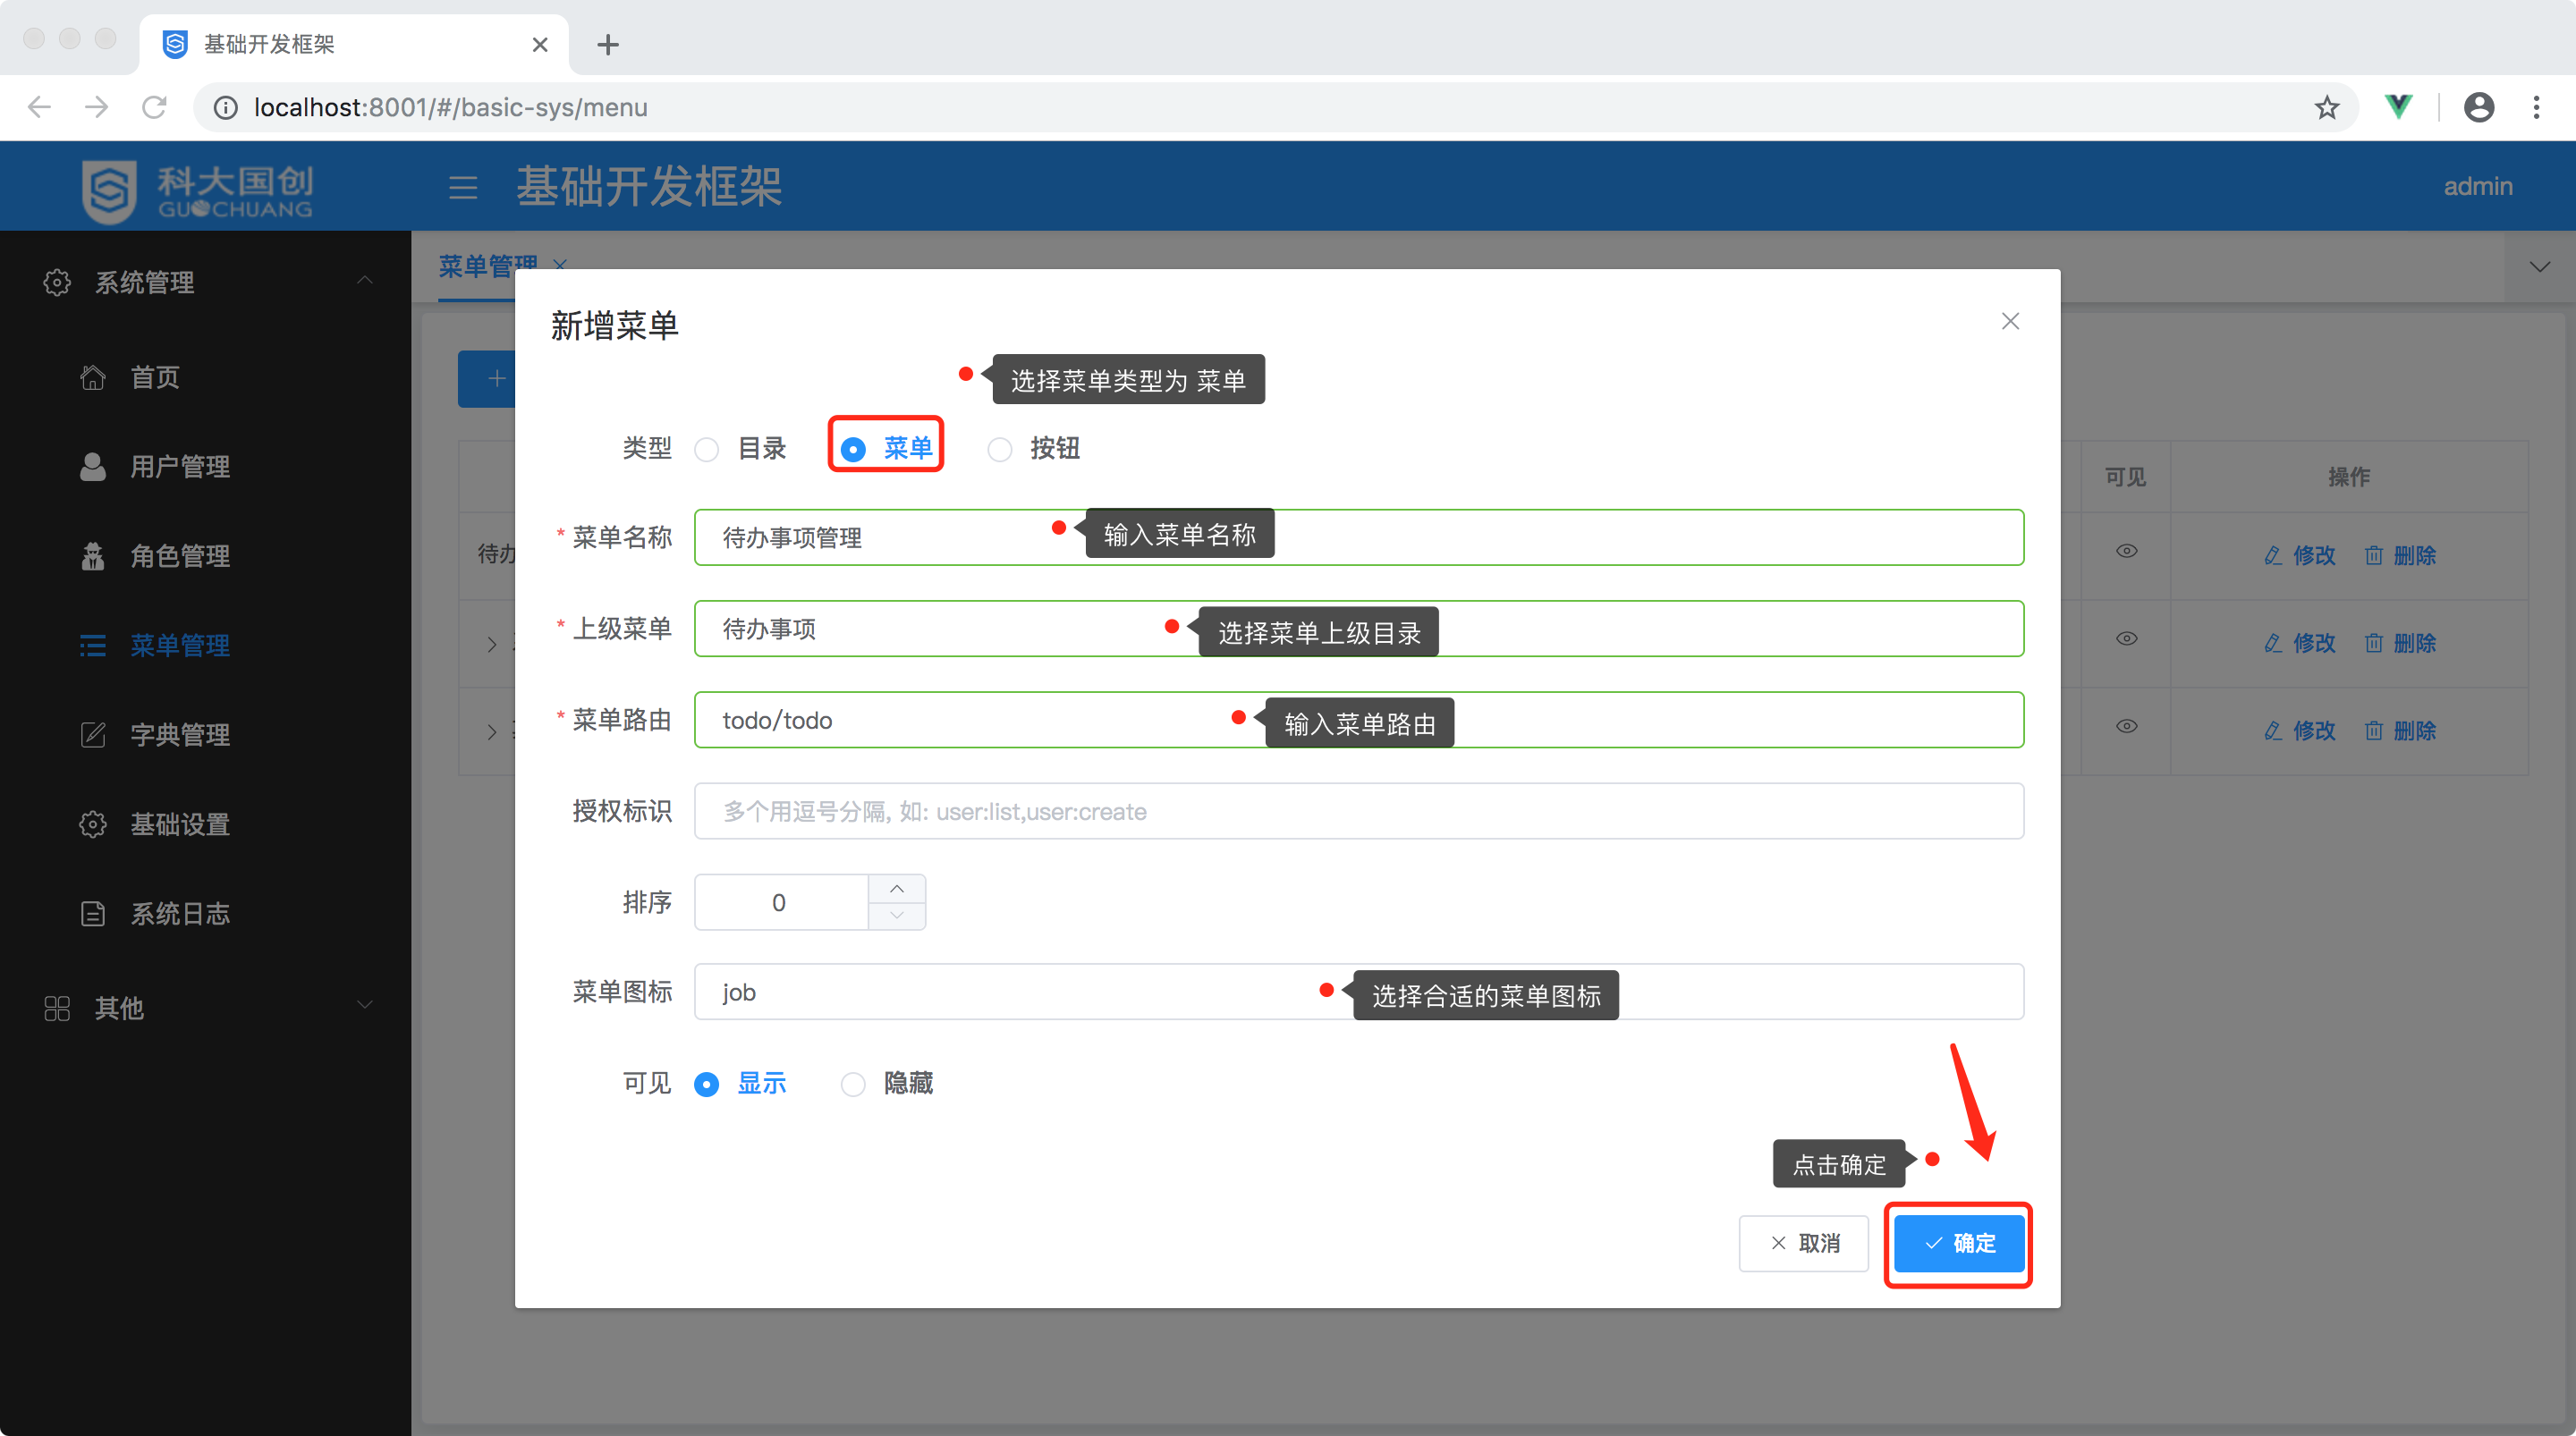Select the 目录 type radio button

(x=707, y=449)
